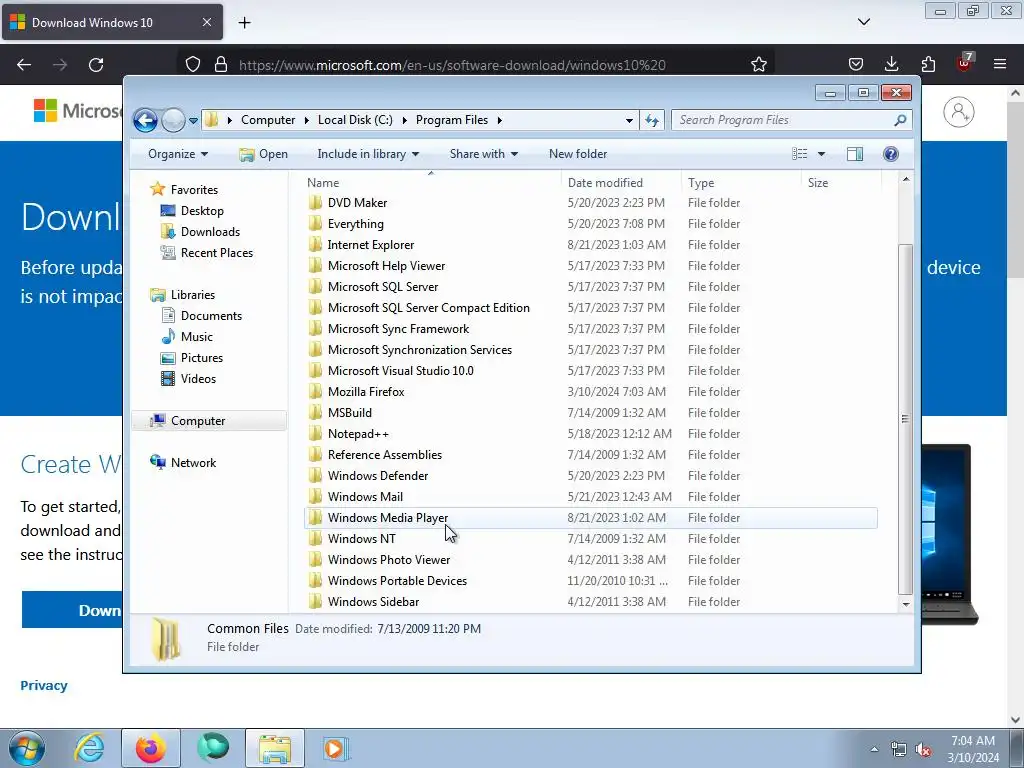Select the Windows Media Player folder
Image resolution: width=1024 pixels, height=768 pixels.
point(590,518)
